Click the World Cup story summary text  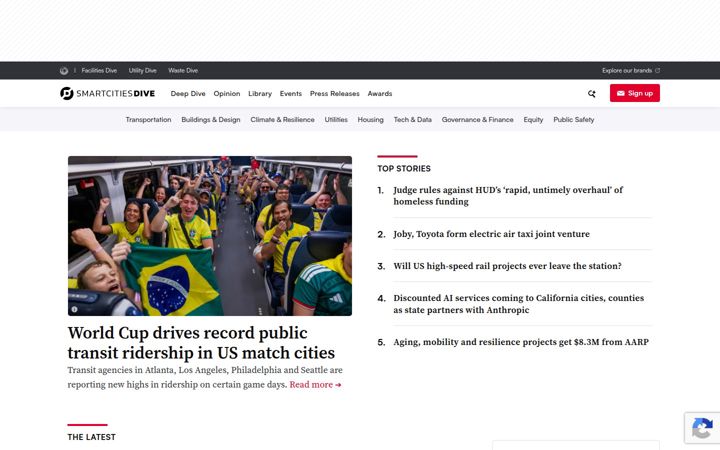click(x=205, y=377)
